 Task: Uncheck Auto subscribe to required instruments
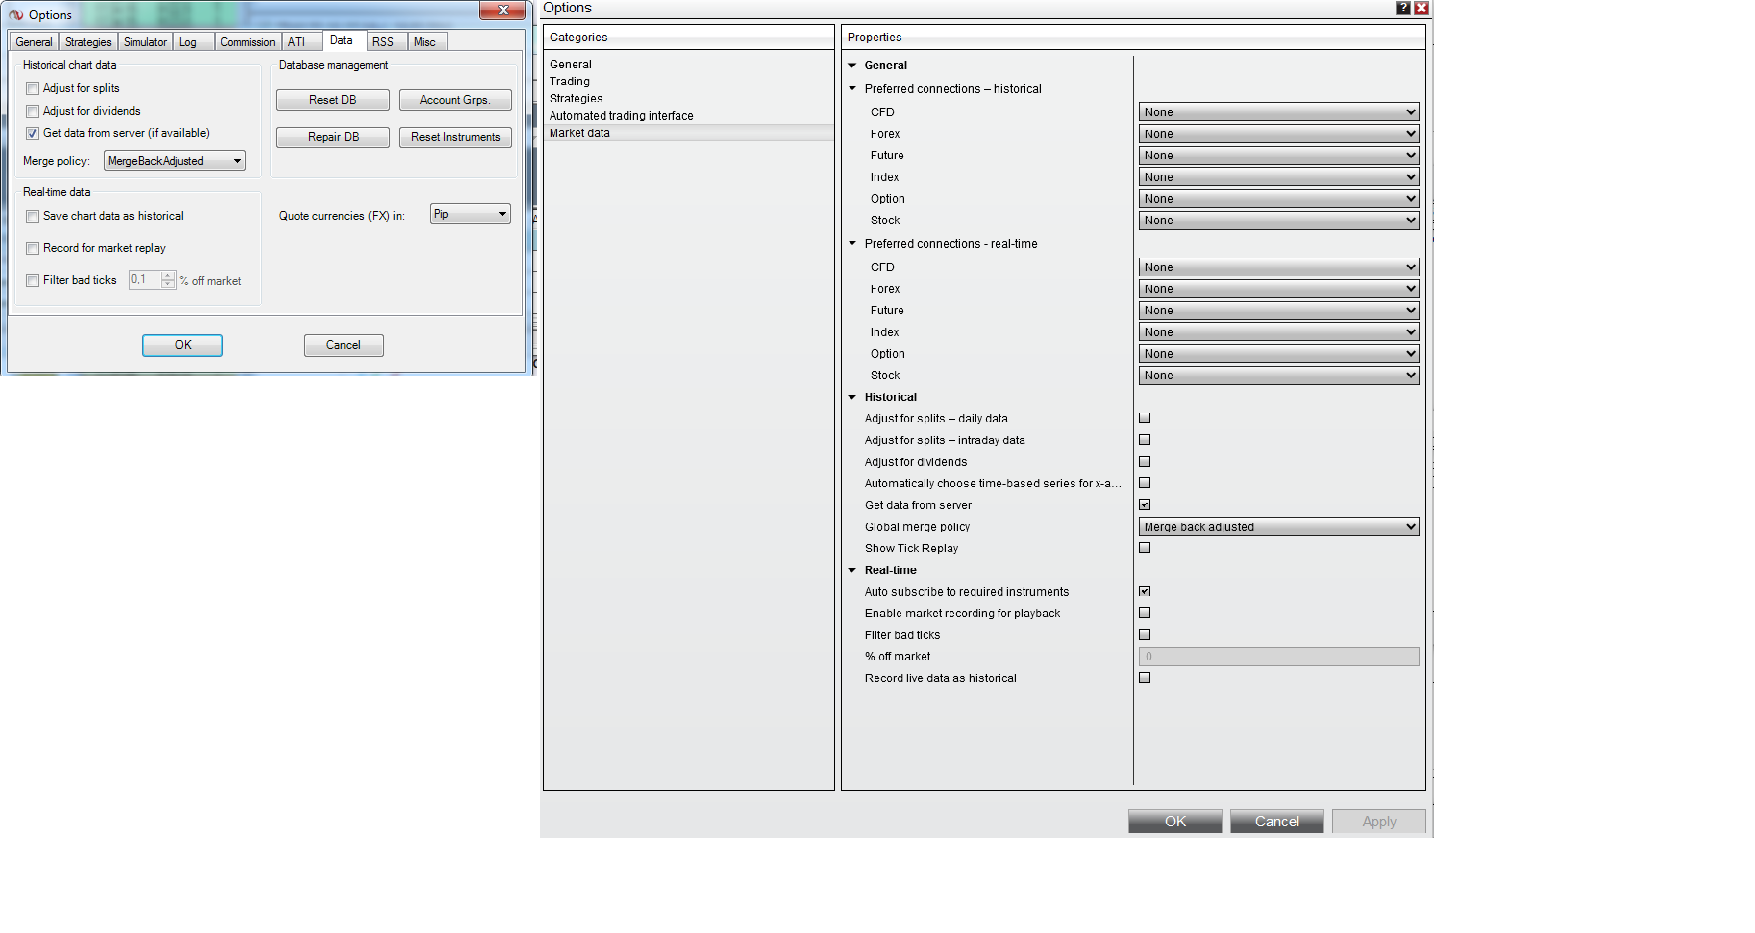[1145, 591]
